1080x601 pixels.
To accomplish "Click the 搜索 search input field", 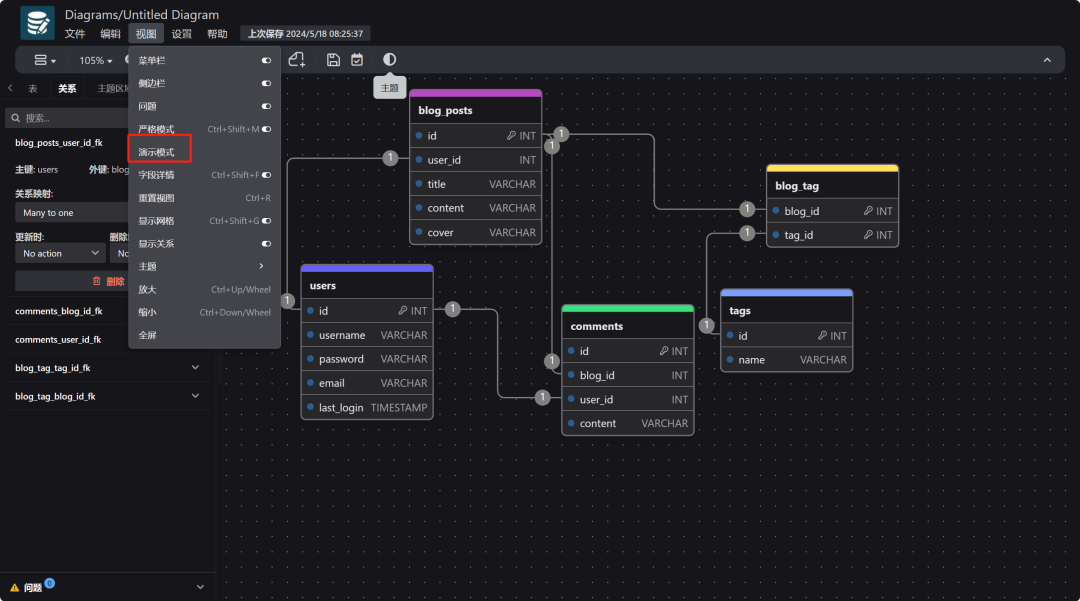I will pyautogui.click(x=110, y=118).
